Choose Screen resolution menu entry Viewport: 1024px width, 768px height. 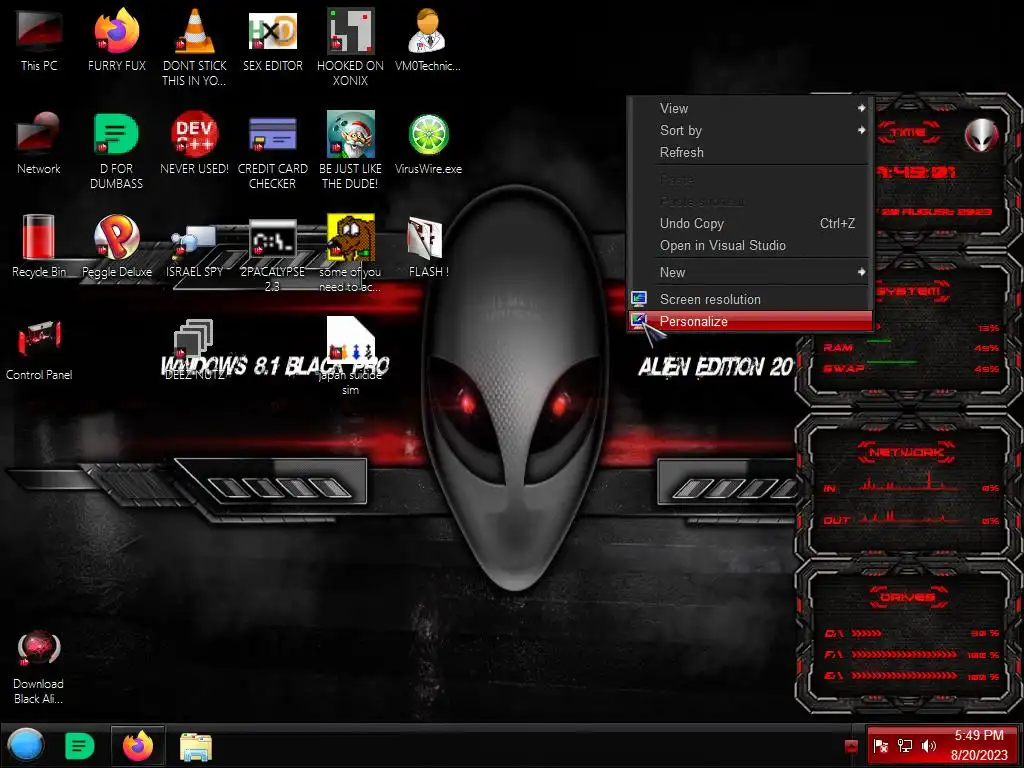coord(750,299)
